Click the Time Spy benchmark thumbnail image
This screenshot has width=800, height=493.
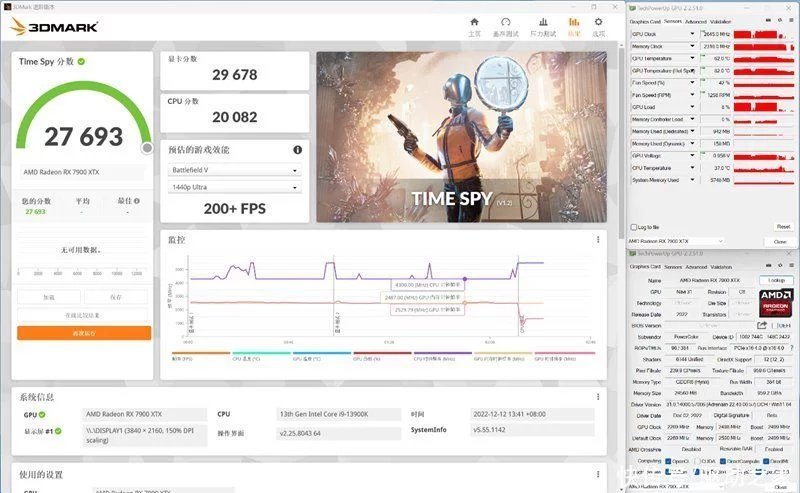tap(462, 137)
